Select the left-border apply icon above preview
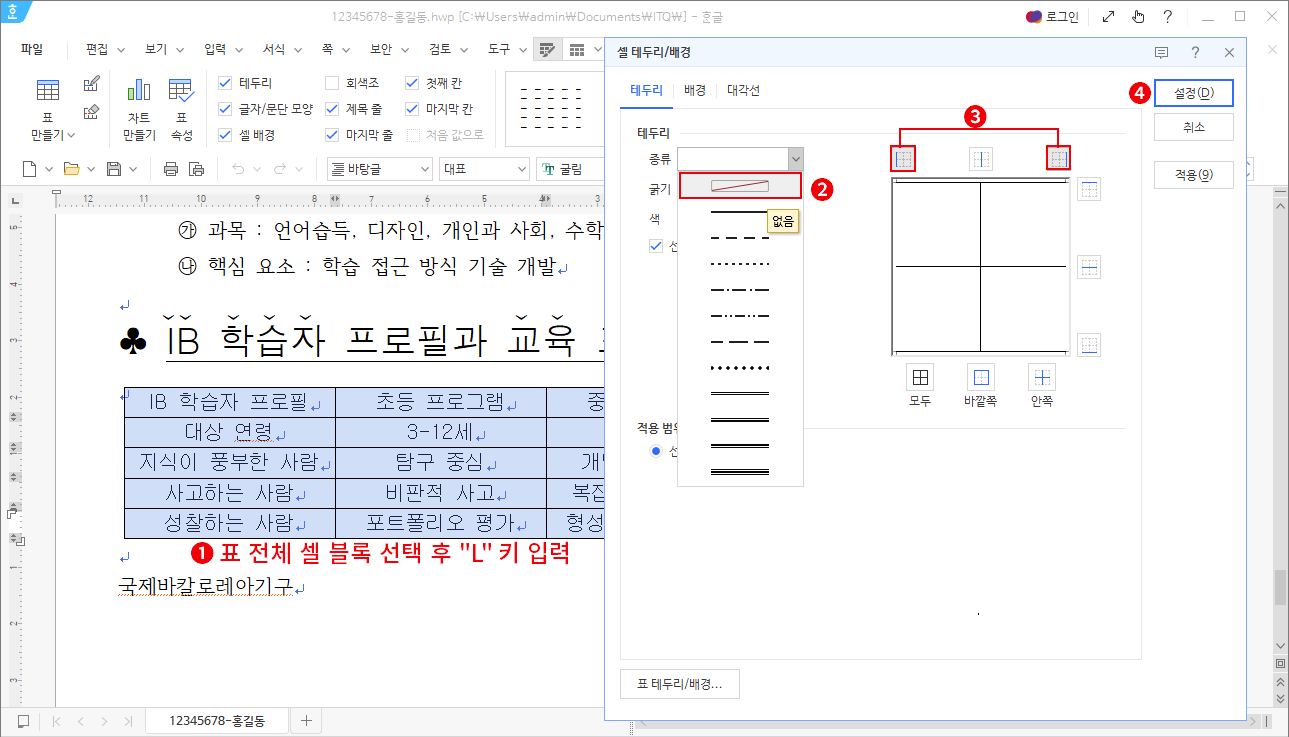This screenshot has width=1289, height=737. (x=902, y=158)
